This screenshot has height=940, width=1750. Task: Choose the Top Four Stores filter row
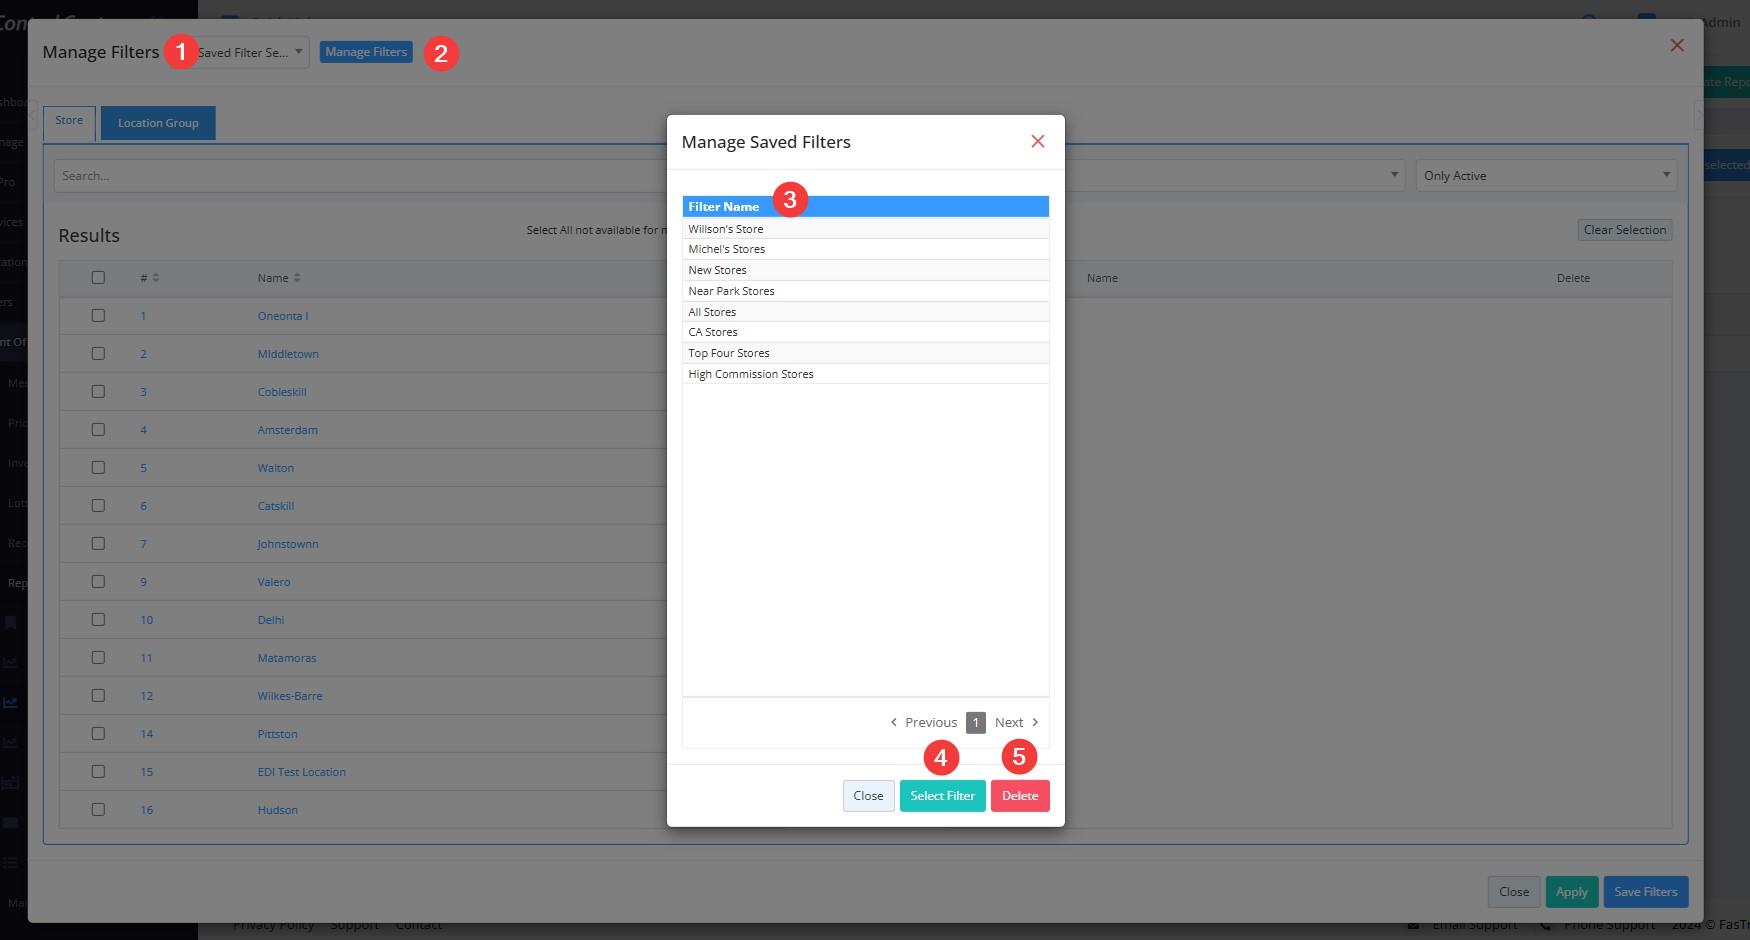pos(729,353)
